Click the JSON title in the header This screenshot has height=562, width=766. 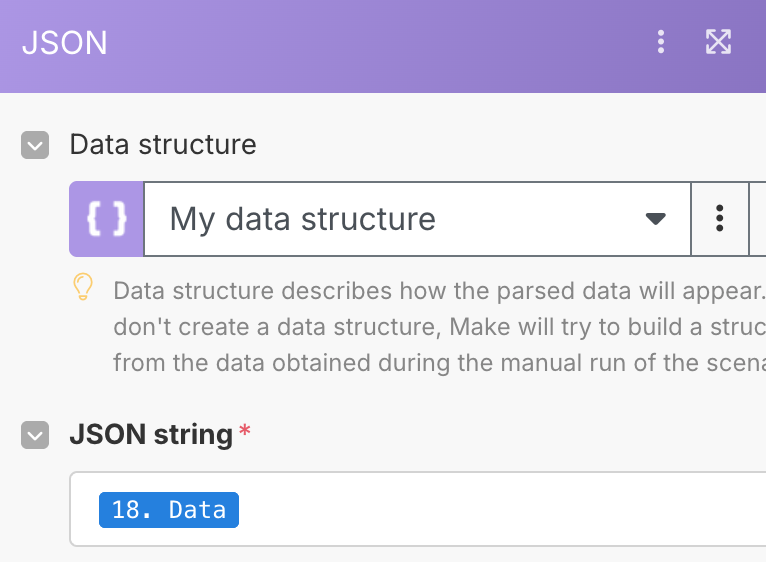tap(64, 43)
